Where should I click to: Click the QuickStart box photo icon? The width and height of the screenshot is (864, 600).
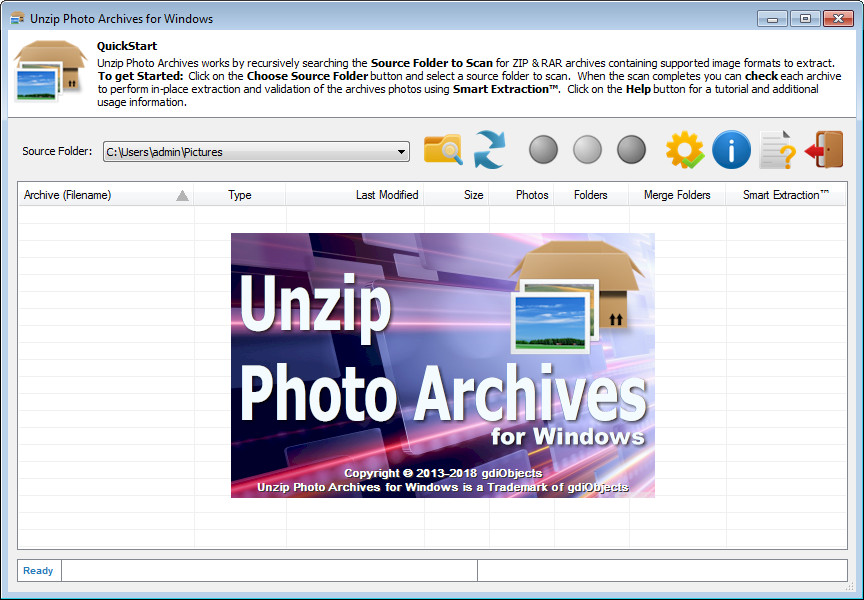[x=50, y=71]
